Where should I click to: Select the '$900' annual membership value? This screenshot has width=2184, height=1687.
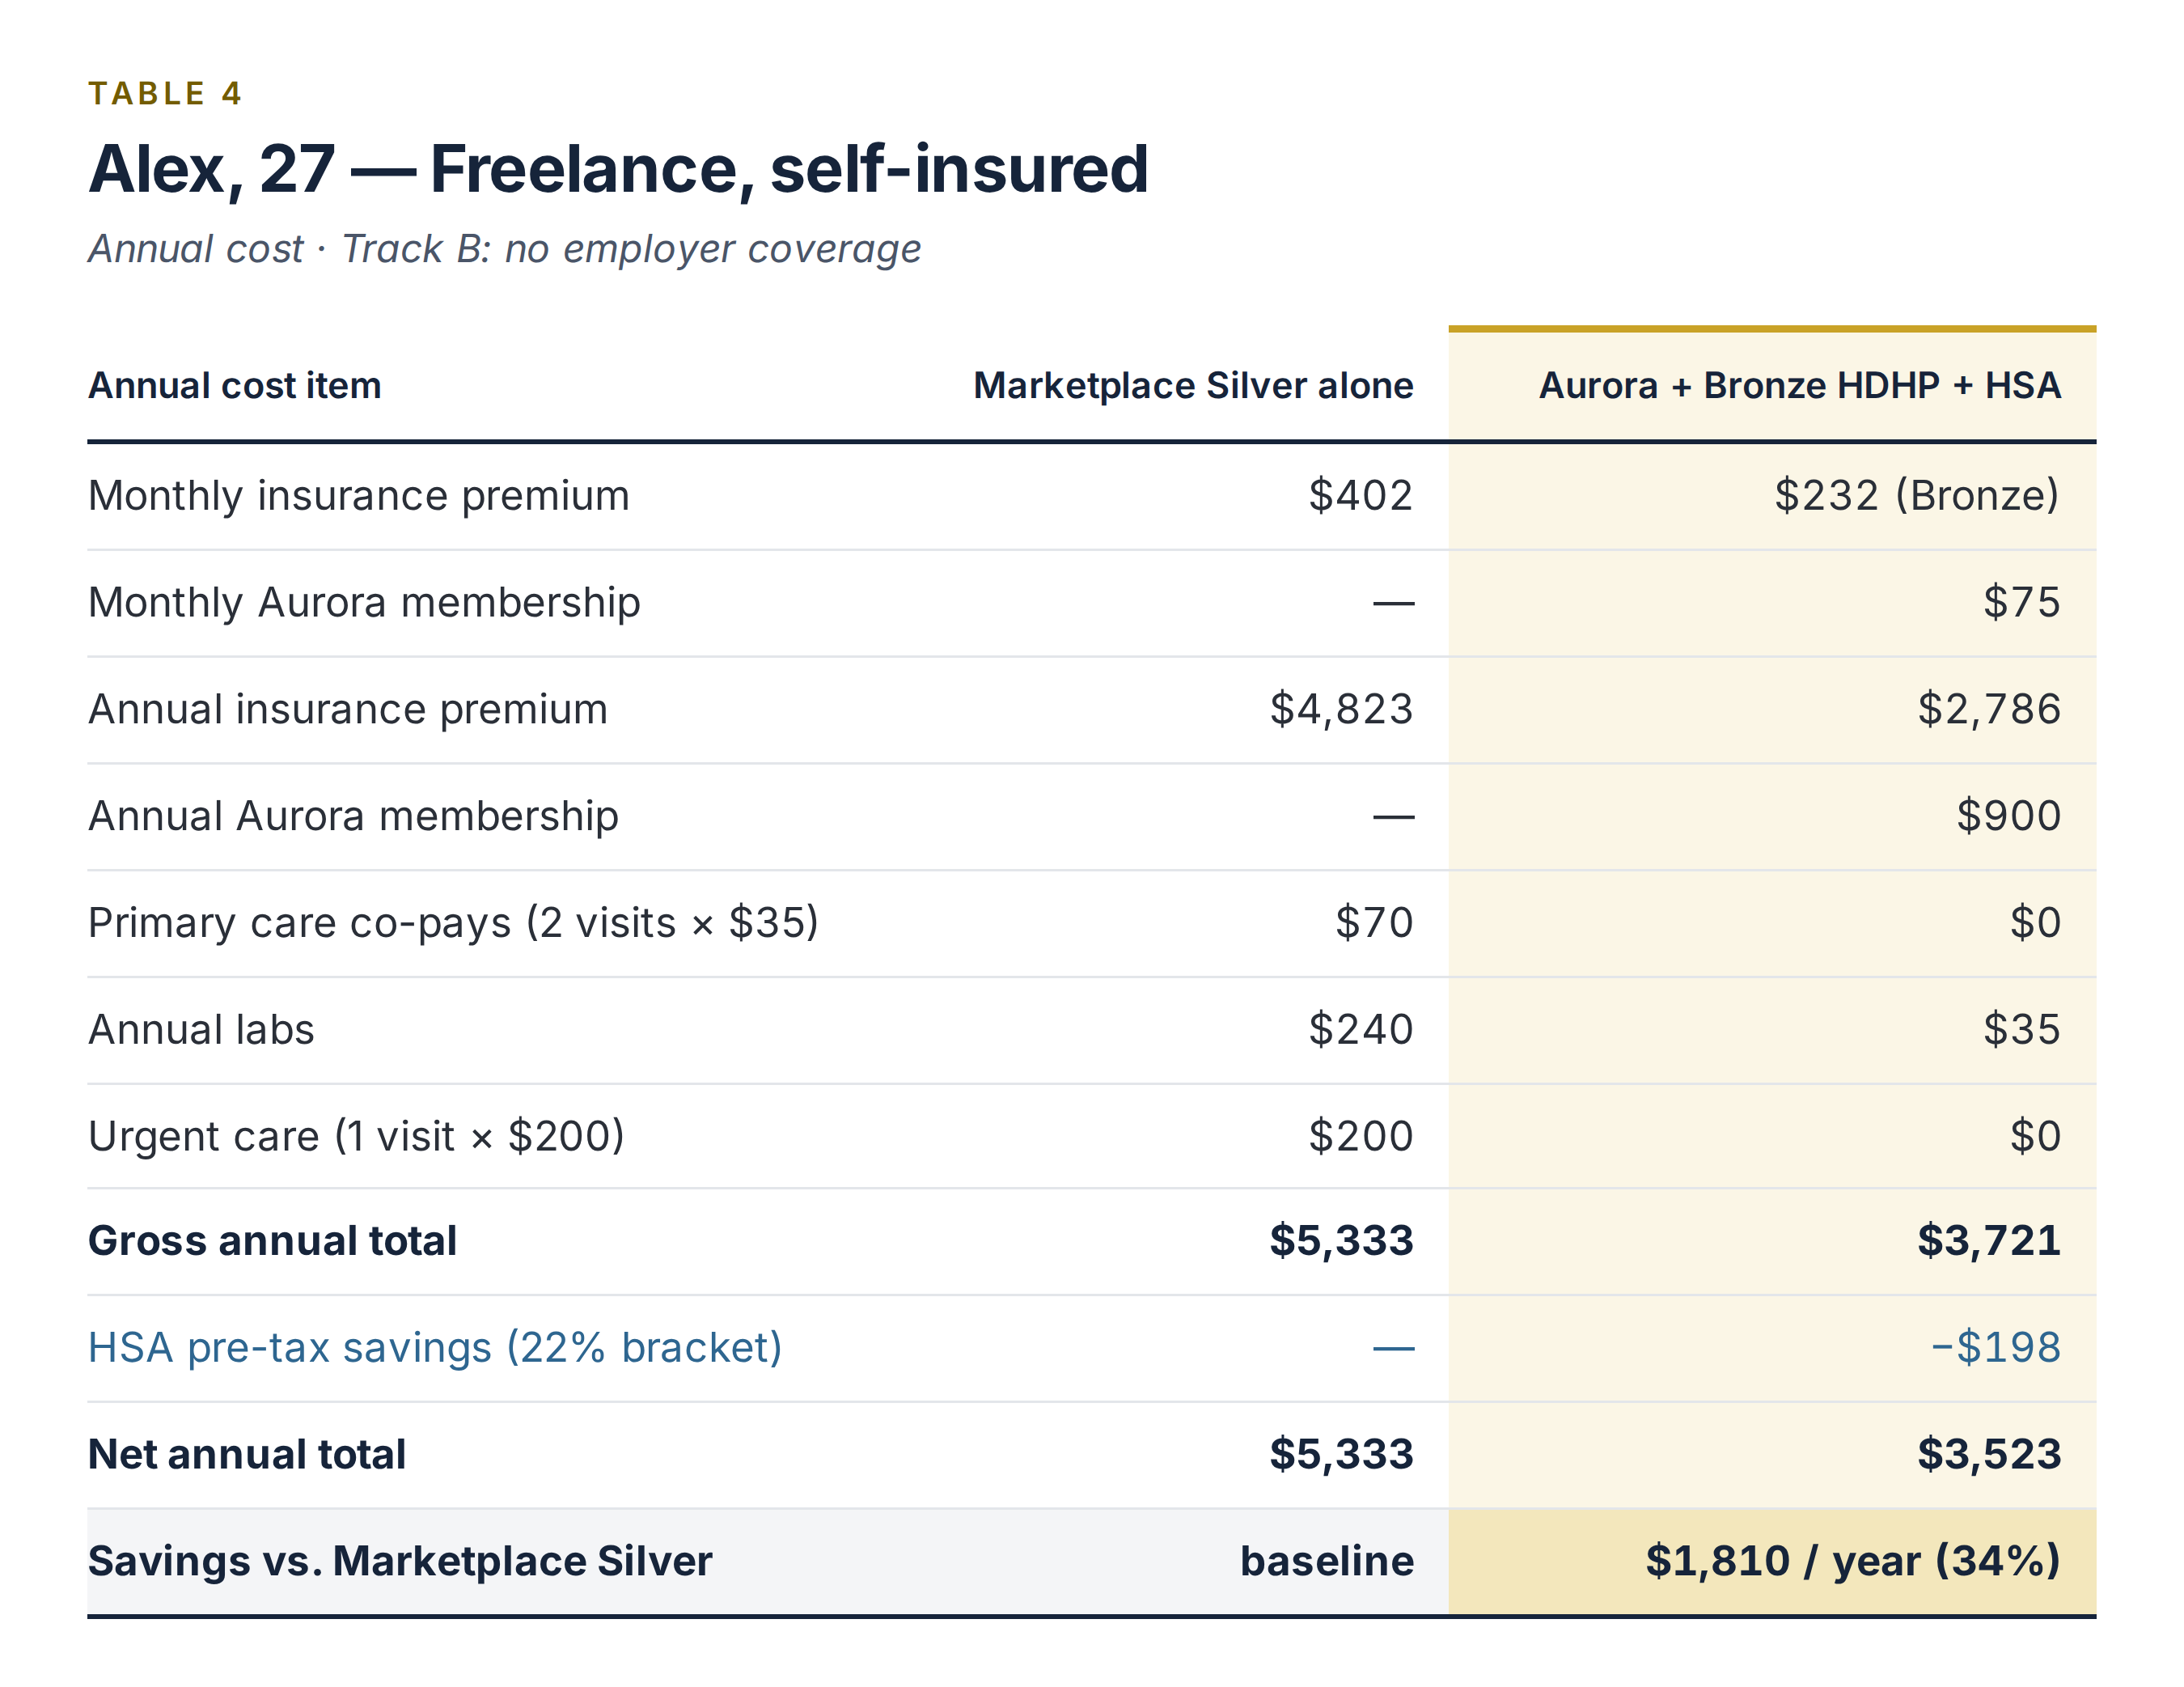click(x=2009, y=817)
